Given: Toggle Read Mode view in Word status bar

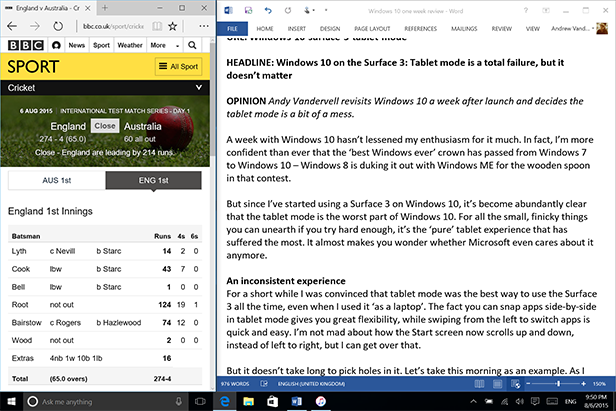Looking at the screenshot, I should click(x=479, y=384).
